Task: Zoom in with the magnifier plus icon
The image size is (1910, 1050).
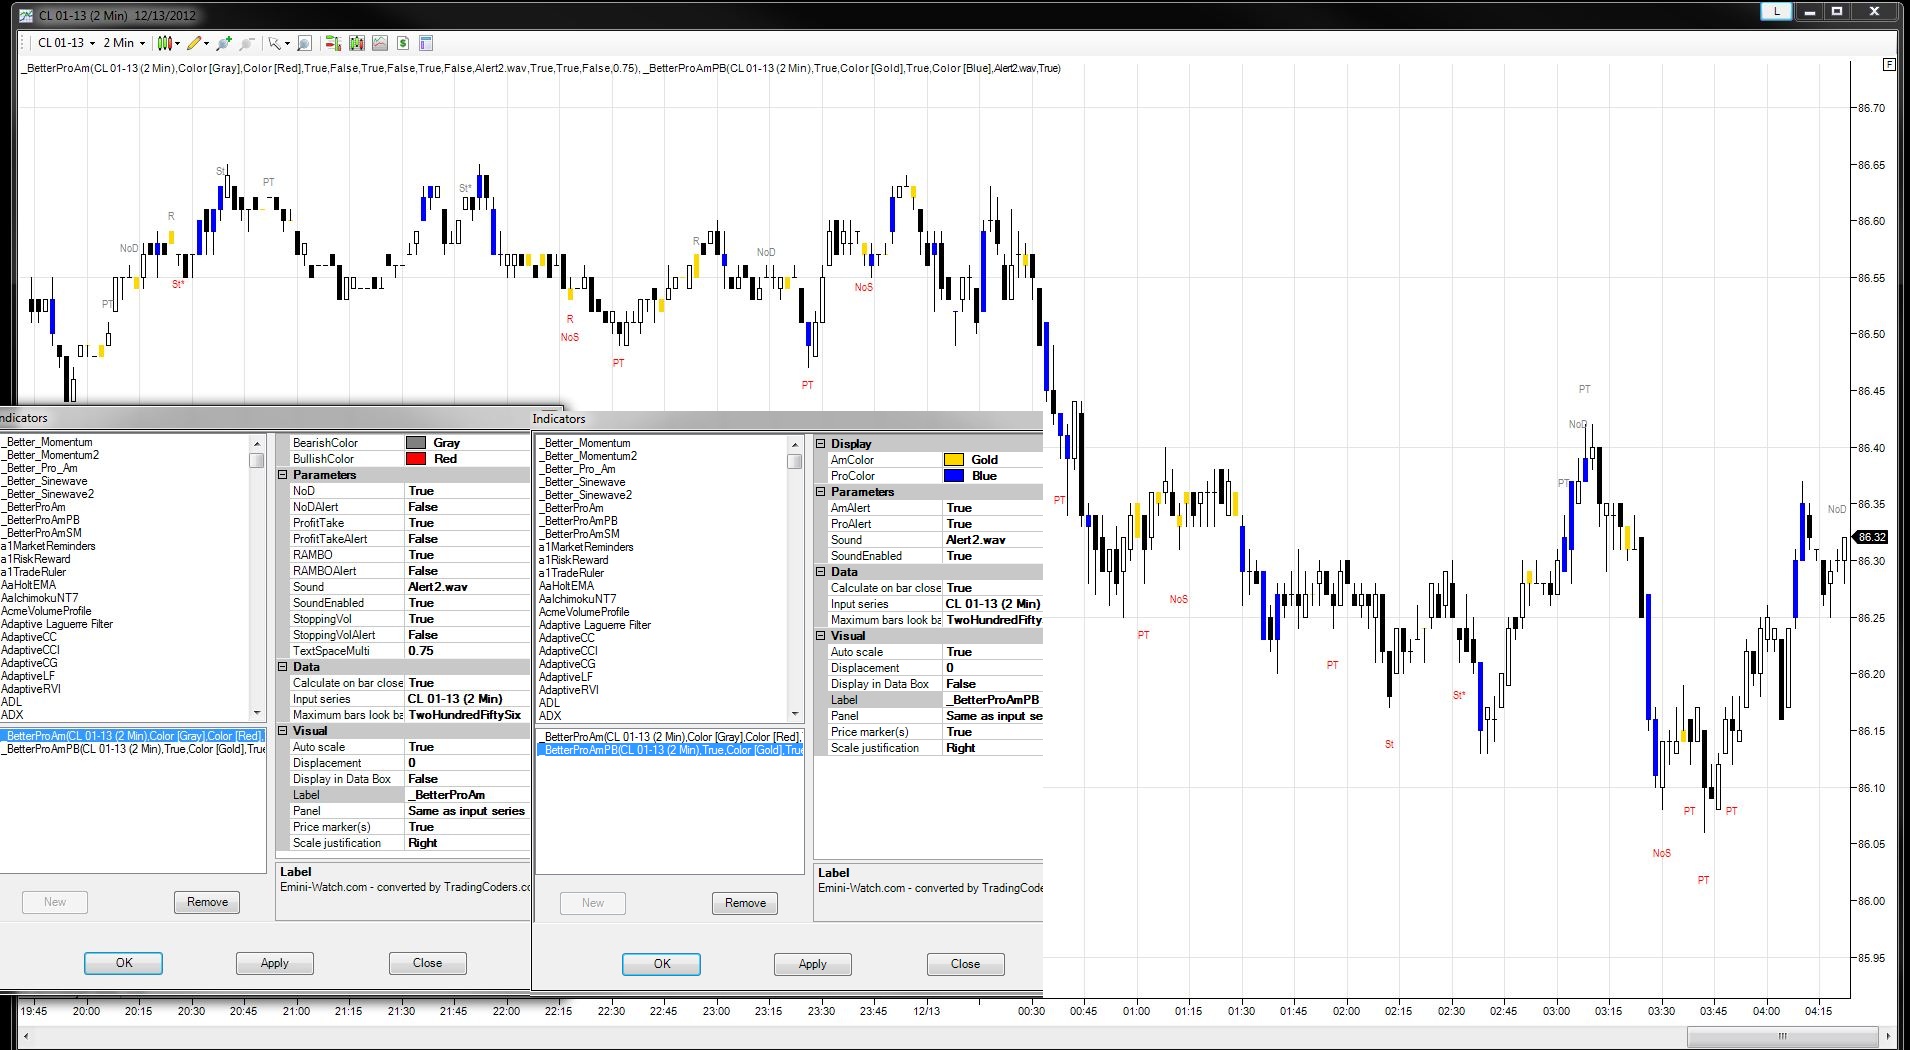Action: click(224, 43)
